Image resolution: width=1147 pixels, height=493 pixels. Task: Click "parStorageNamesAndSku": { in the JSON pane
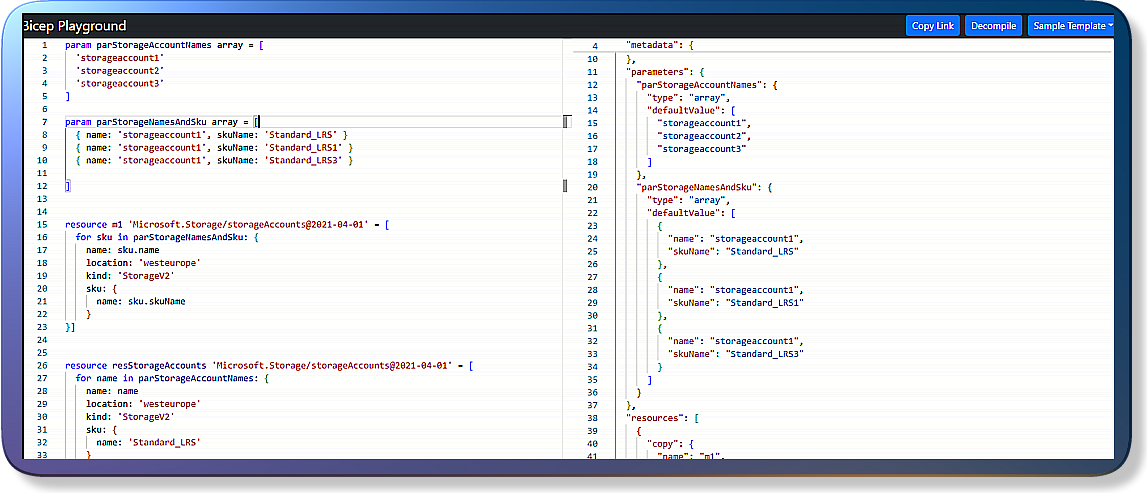coord(705,187)
